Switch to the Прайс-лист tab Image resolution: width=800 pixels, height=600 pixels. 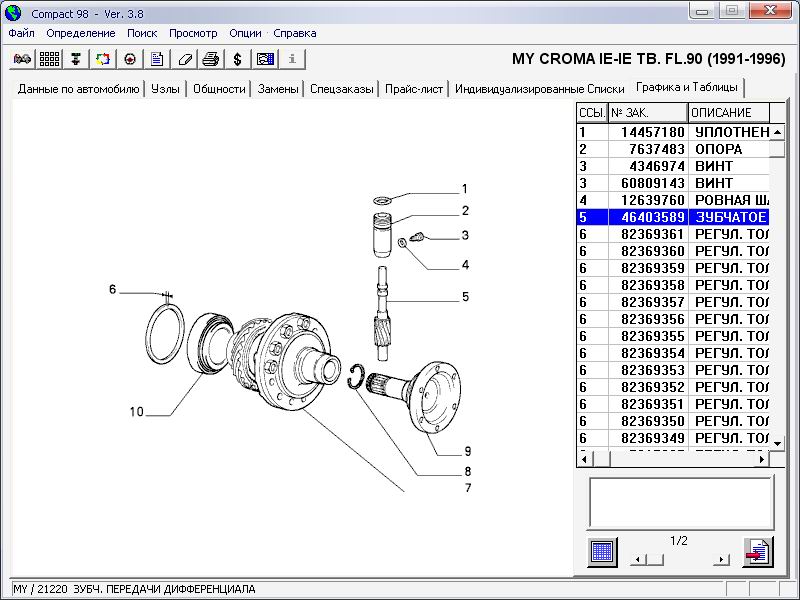pyautogui.click(x=414, y=89)
